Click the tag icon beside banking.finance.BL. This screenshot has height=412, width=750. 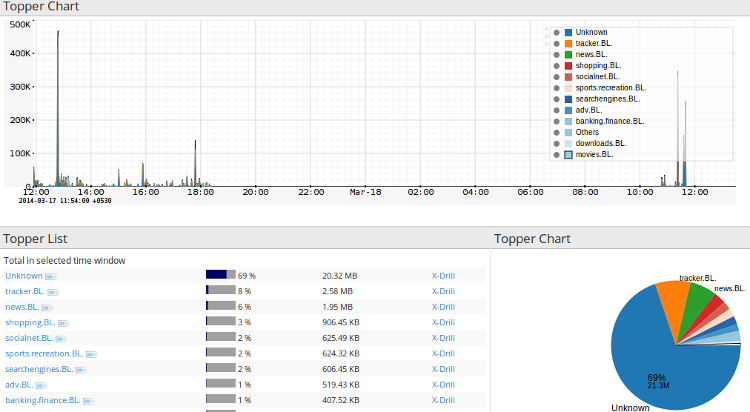point(88,401)
